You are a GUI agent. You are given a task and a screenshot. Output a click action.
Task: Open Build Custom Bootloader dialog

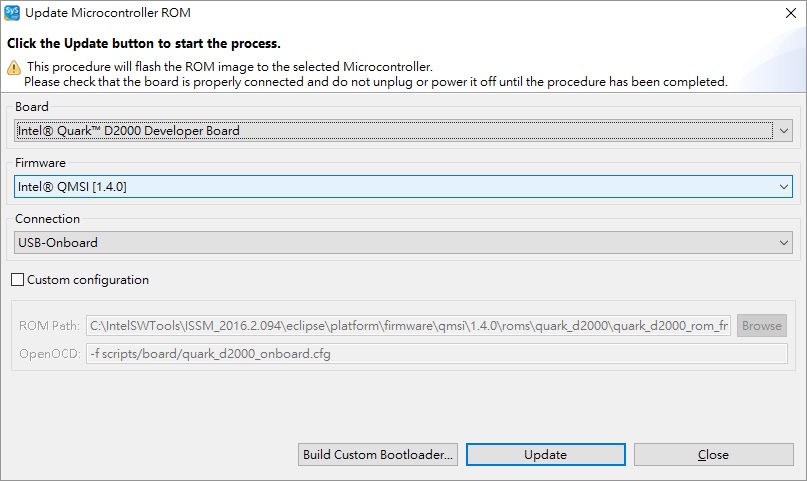point(378,455)
